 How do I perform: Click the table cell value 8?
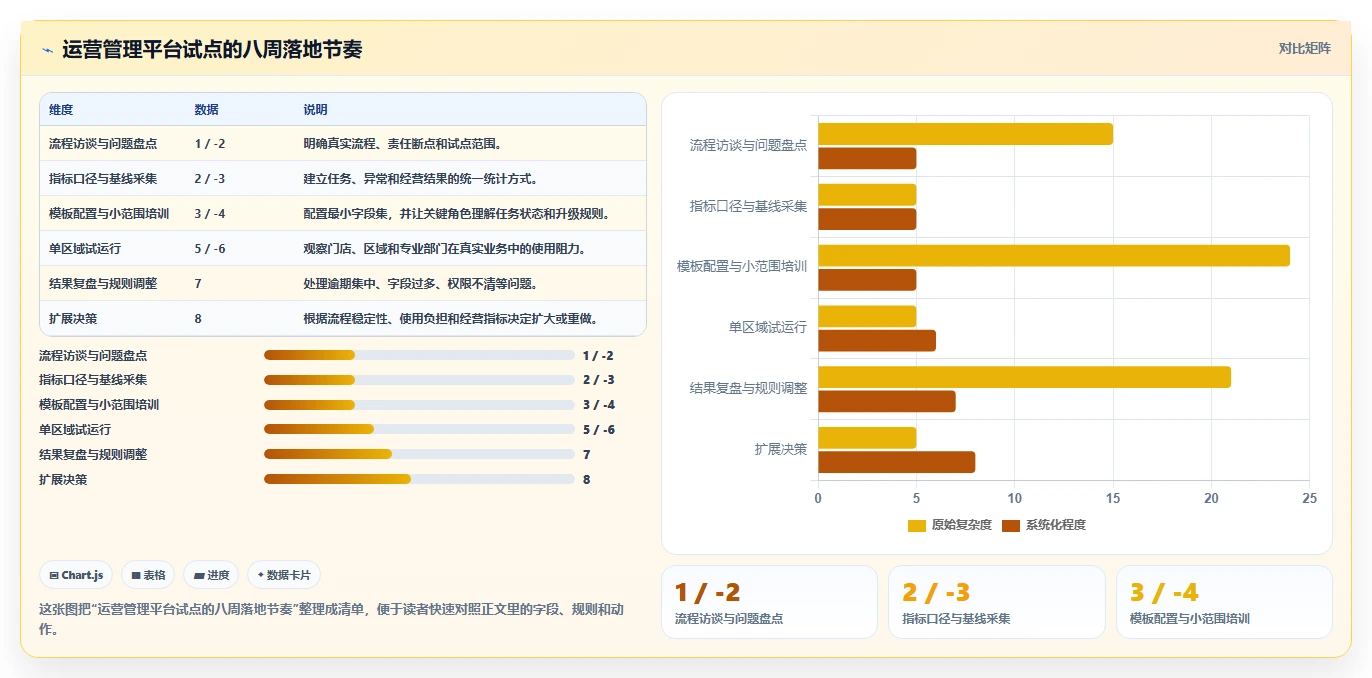[198, 318]
